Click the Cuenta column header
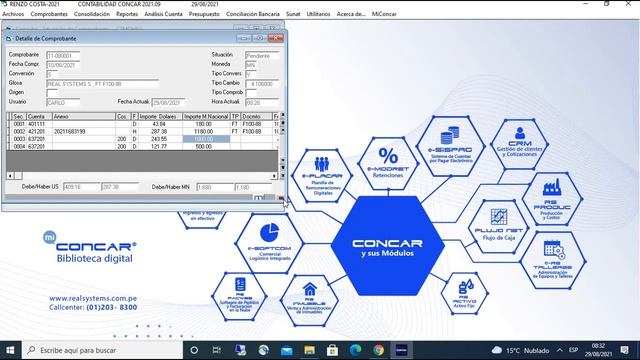This screenshot has height=360, width=640. coord(39,117)
